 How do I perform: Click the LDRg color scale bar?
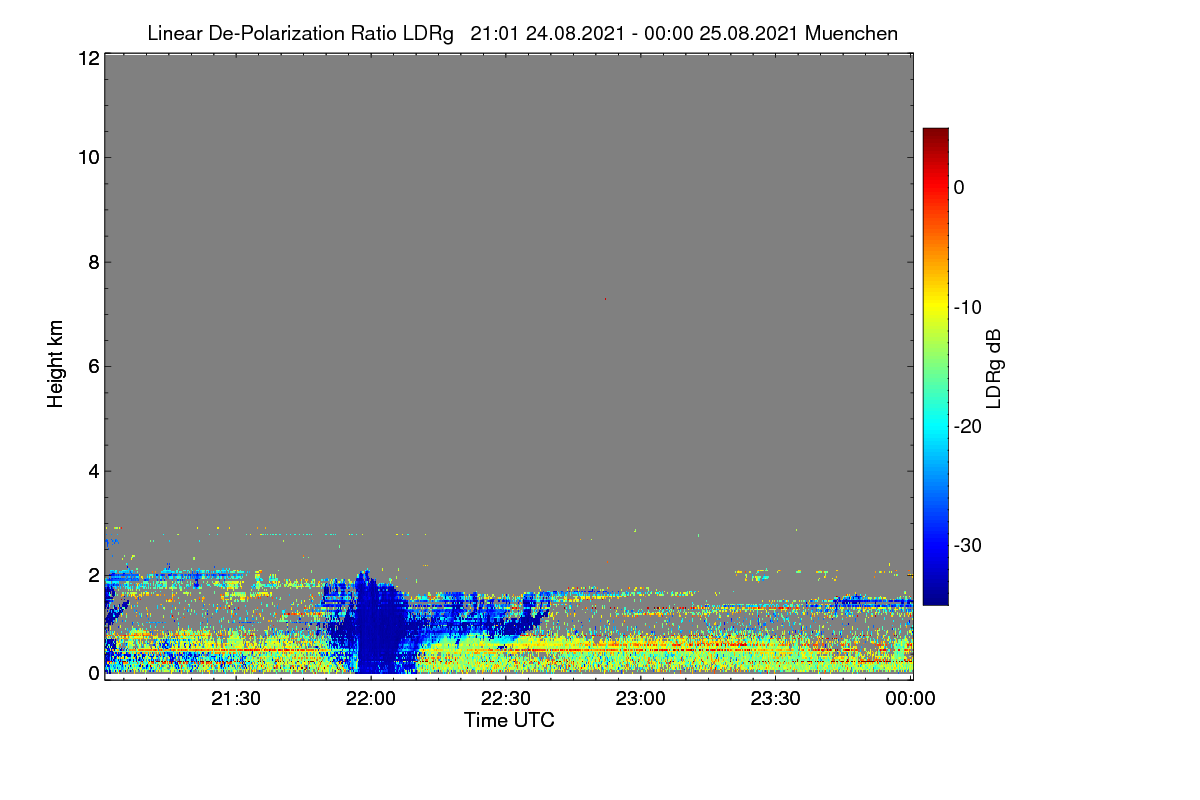click(x=935, y=366)
